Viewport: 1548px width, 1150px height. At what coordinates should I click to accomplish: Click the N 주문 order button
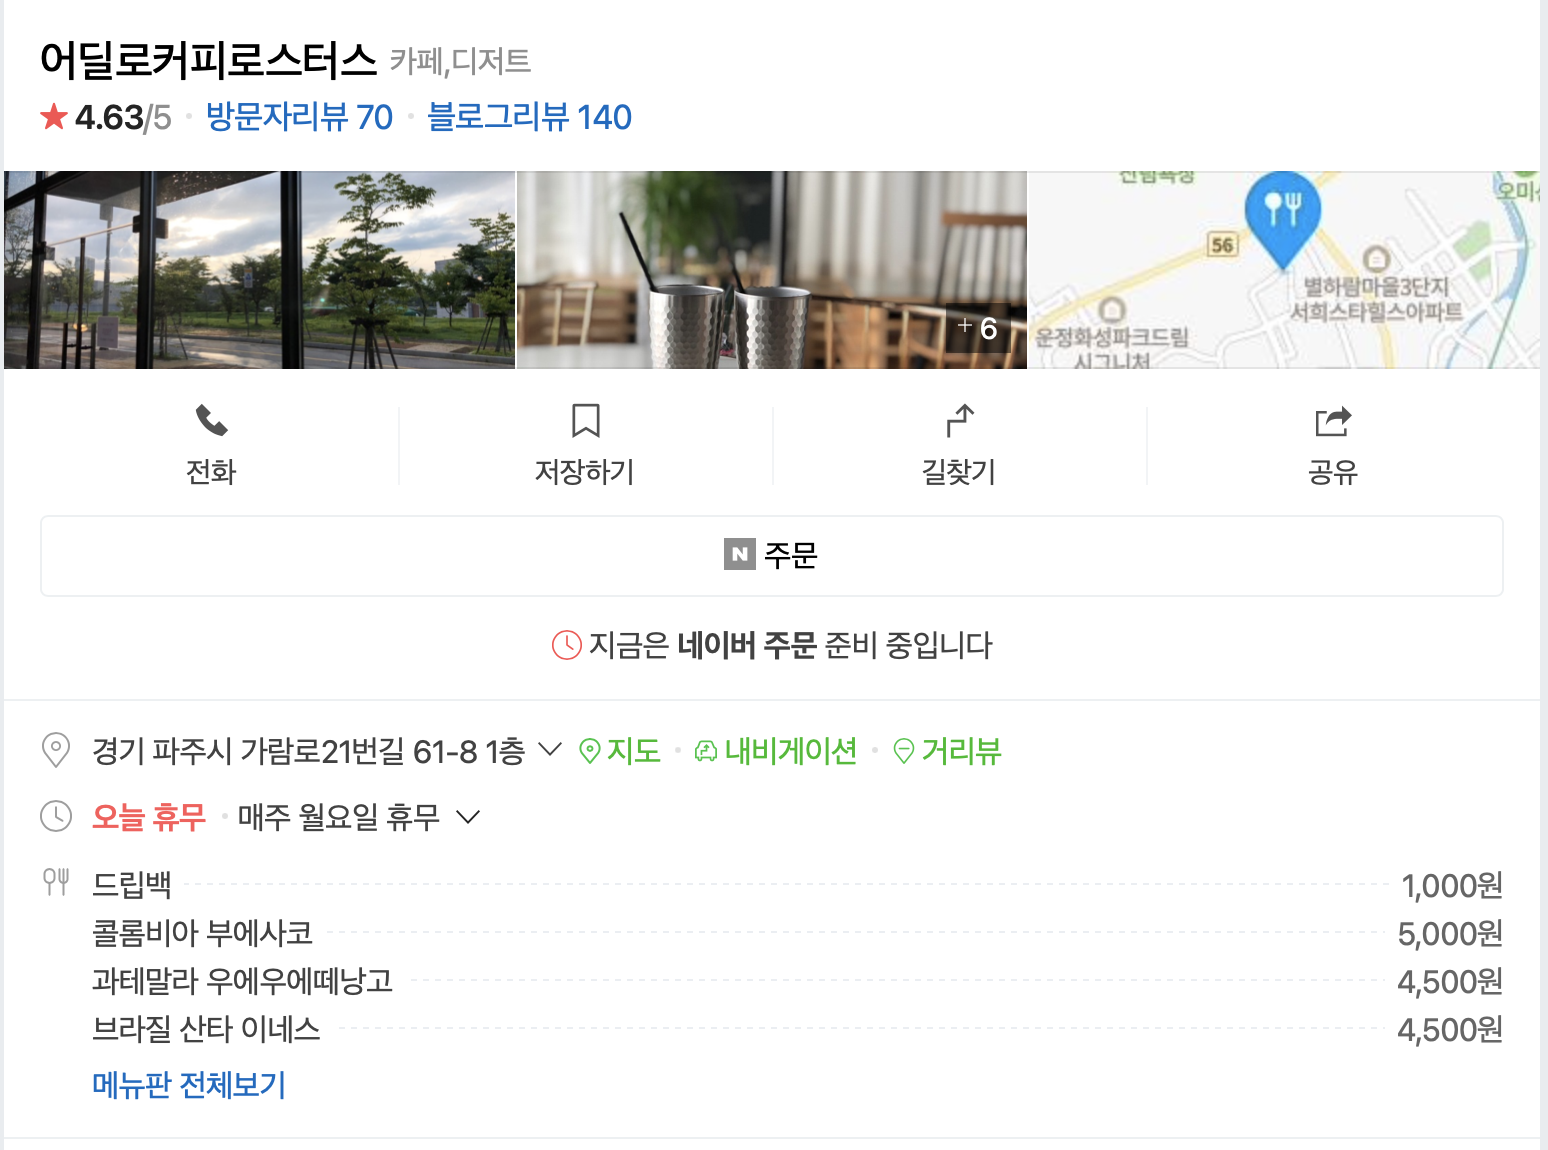coord(771,556)
